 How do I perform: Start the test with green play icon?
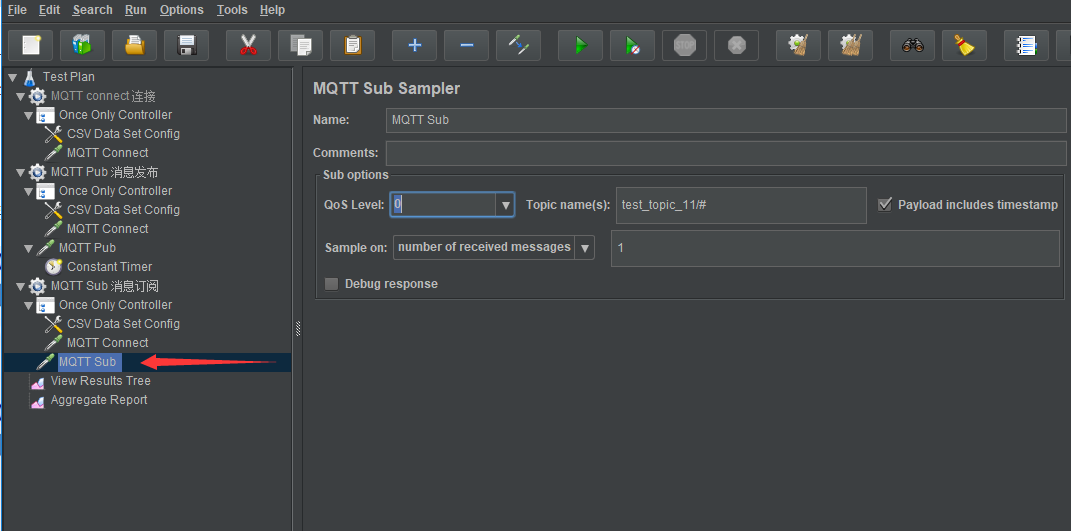(581, 46)
